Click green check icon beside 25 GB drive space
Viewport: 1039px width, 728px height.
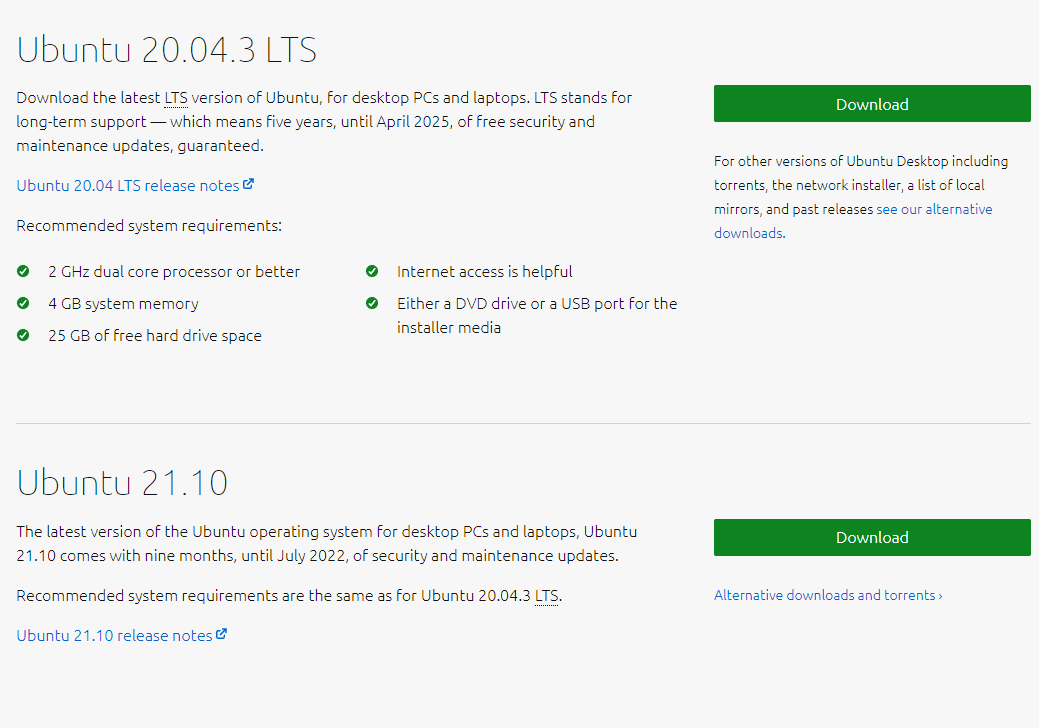coord(23,335)
